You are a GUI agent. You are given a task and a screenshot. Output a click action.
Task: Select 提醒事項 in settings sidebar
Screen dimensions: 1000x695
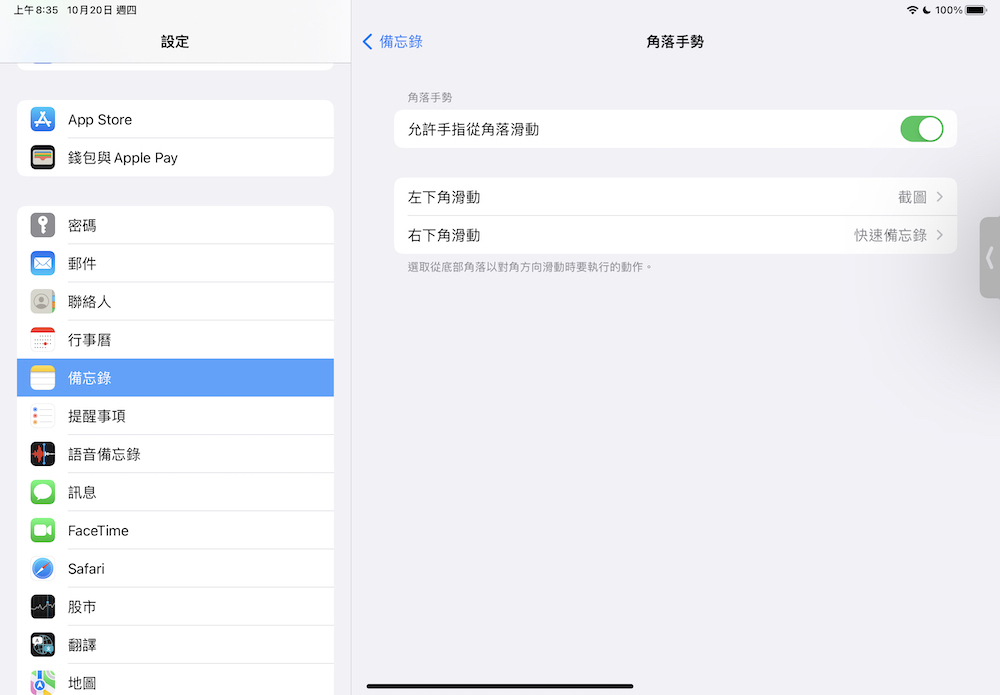(175, 416)
